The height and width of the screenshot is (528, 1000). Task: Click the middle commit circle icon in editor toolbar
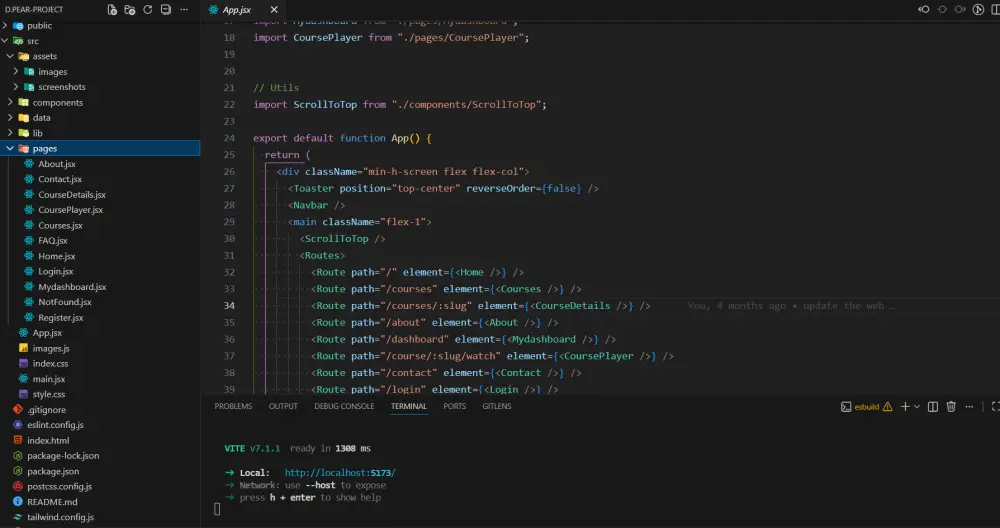[x=942, y=10]
